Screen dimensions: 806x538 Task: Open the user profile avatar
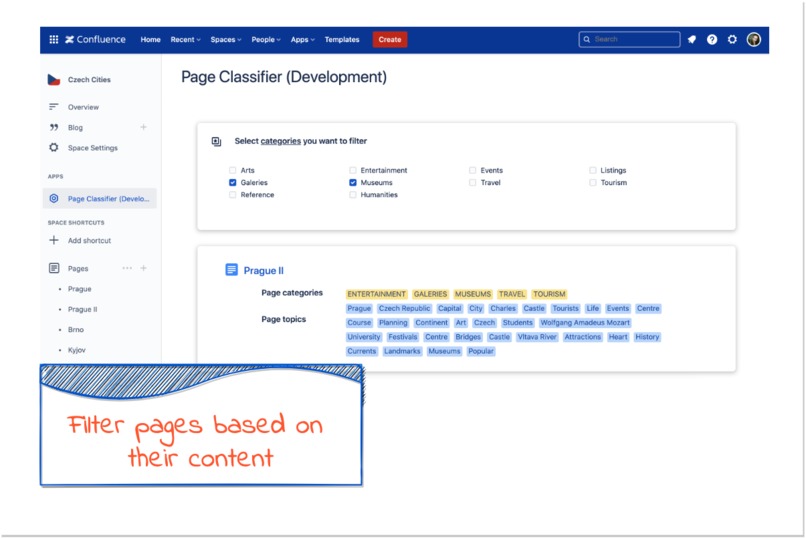click(x=754, y=40)
